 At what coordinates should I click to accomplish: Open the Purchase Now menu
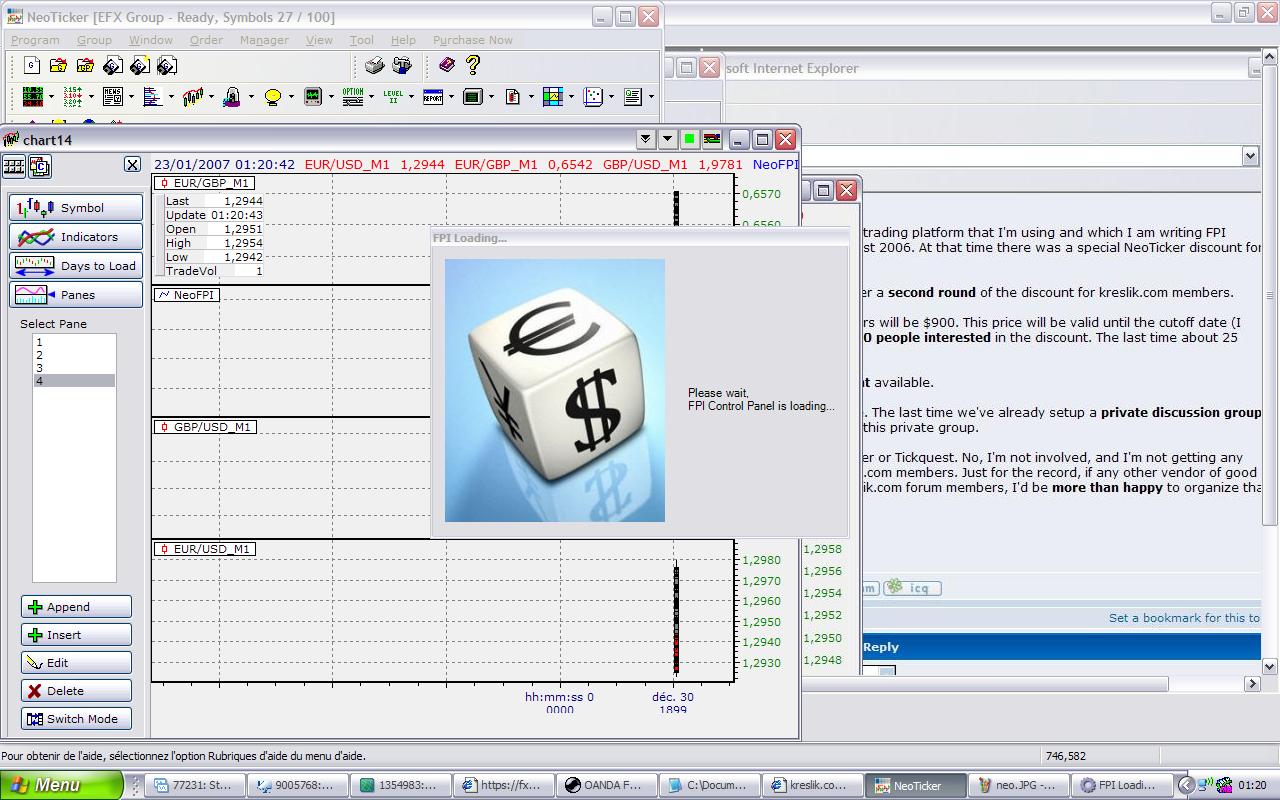point(472,40)
